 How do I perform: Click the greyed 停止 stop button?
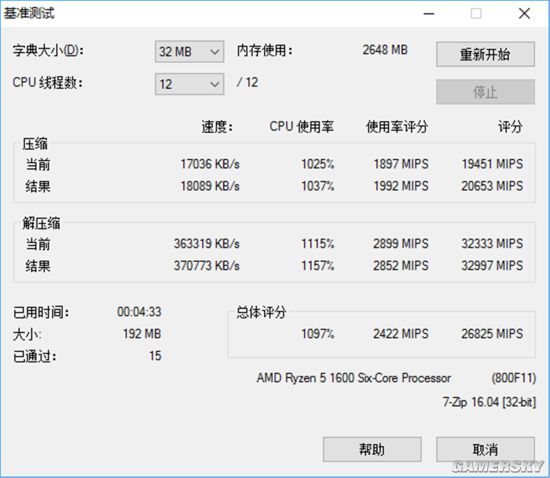485,92
